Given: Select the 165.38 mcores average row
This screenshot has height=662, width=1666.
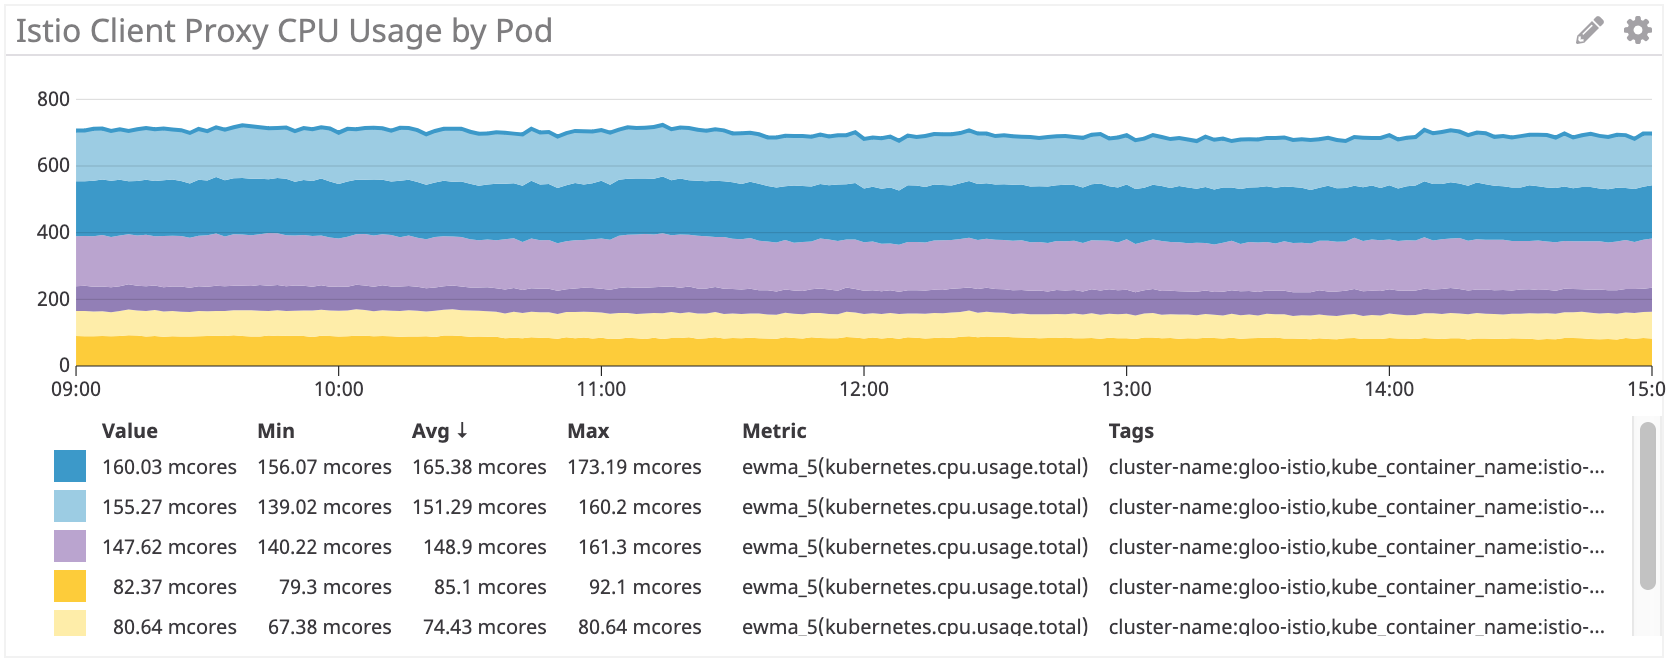Looking at the screenshot, I should pos(479,467).
